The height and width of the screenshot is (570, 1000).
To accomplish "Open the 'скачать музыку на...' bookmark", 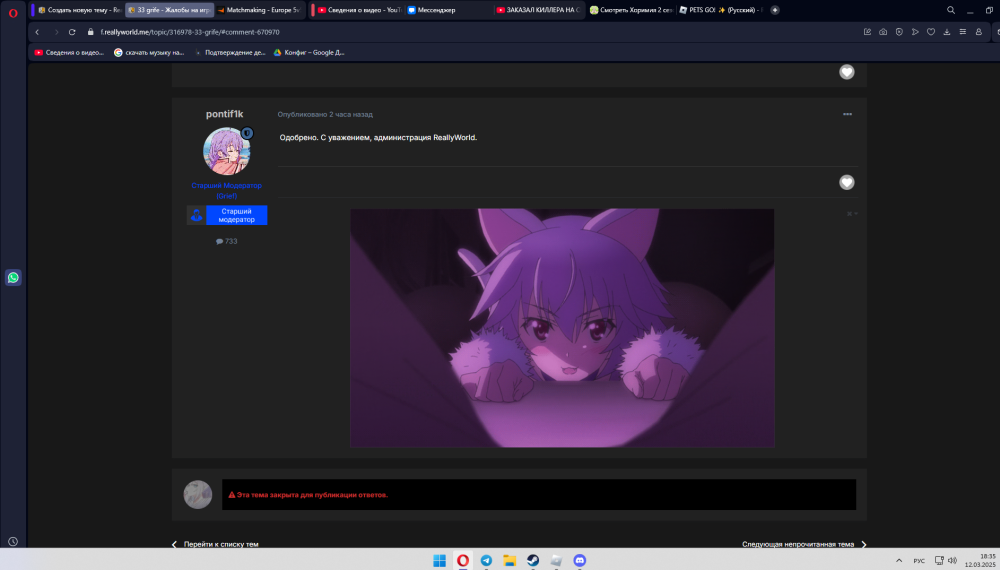I will point(149,52).
